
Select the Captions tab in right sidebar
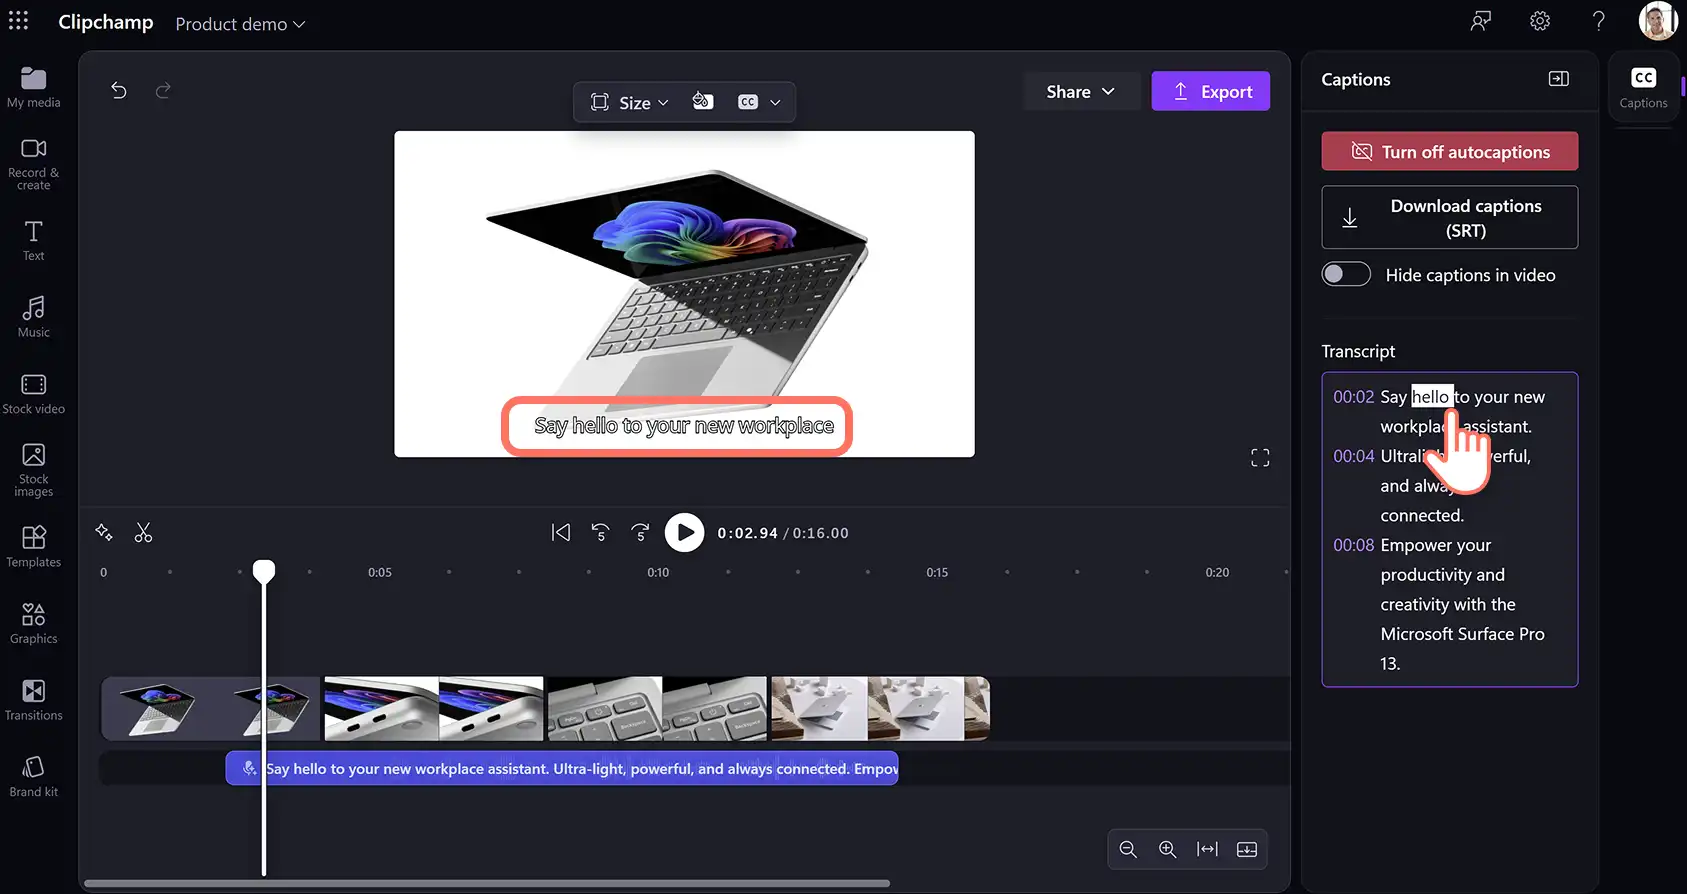point(1644,88)
